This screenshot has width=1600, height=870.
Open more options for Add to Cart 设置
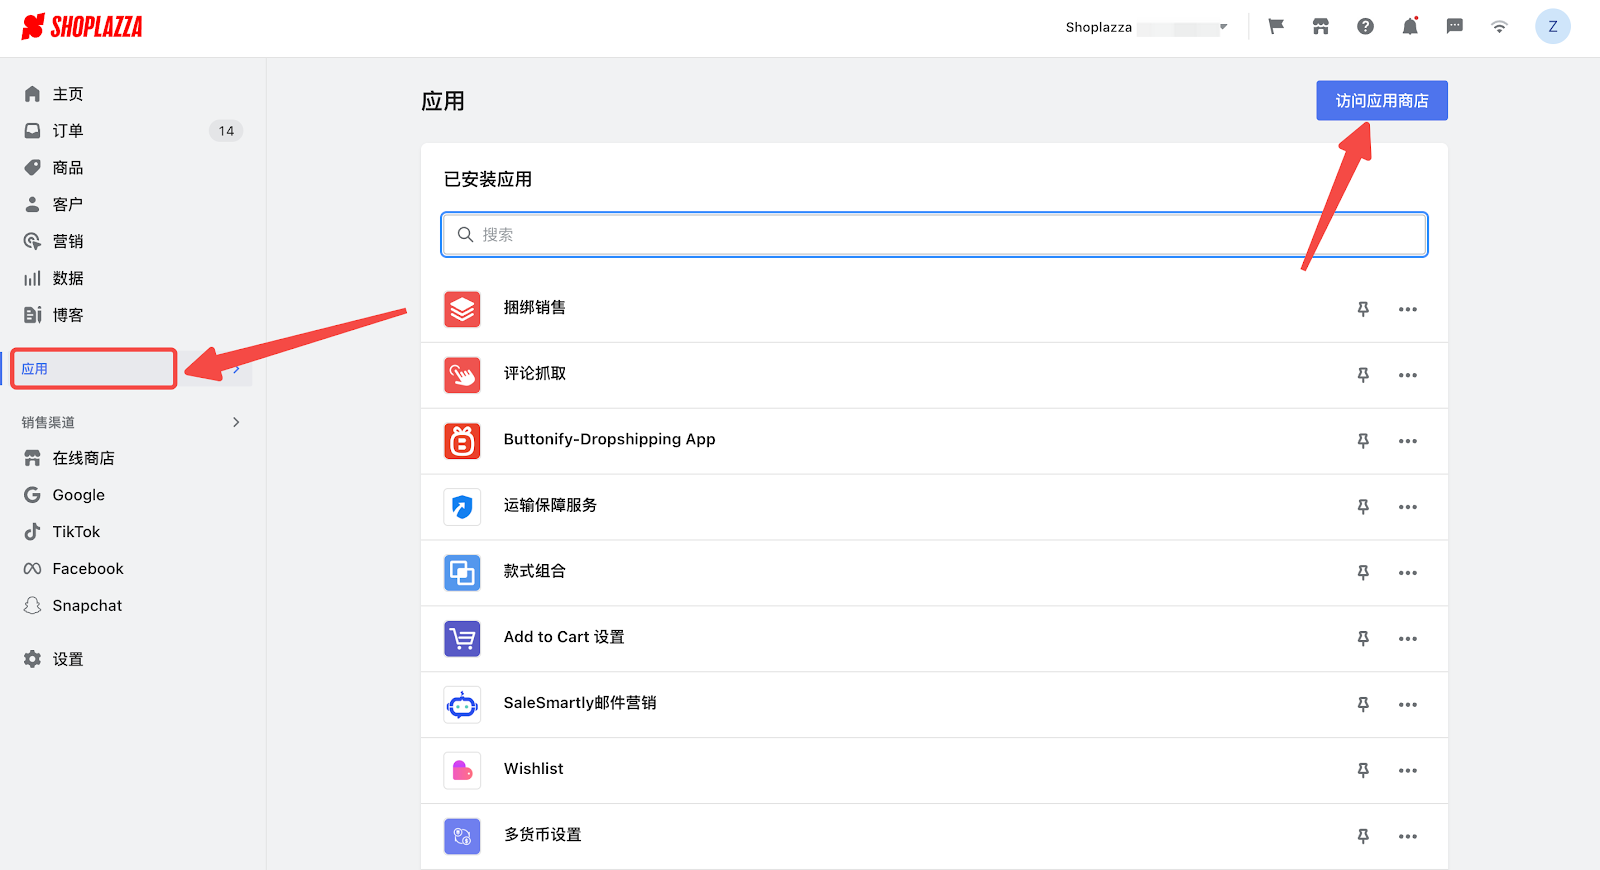coord(1408,639)
